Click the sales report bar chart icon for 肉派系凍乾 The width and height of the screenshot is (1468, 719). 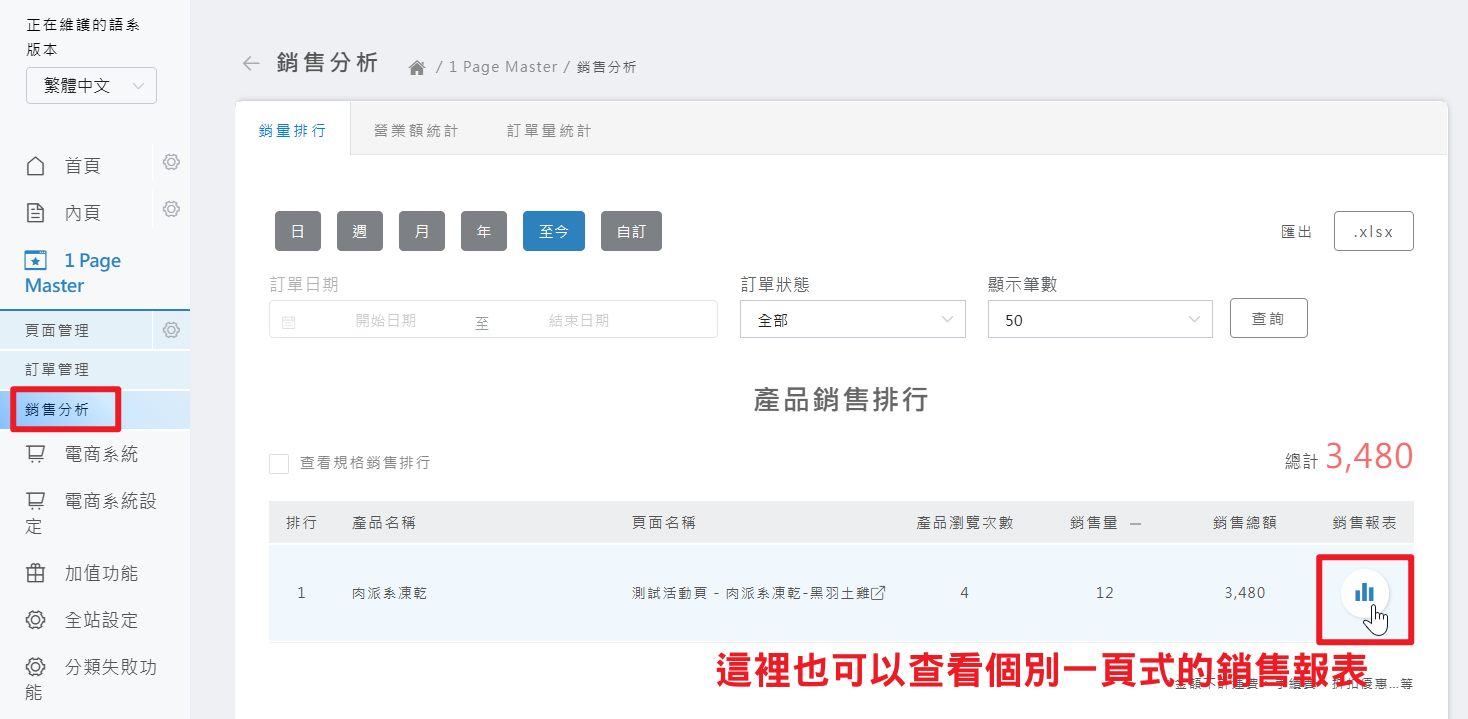1364,592
